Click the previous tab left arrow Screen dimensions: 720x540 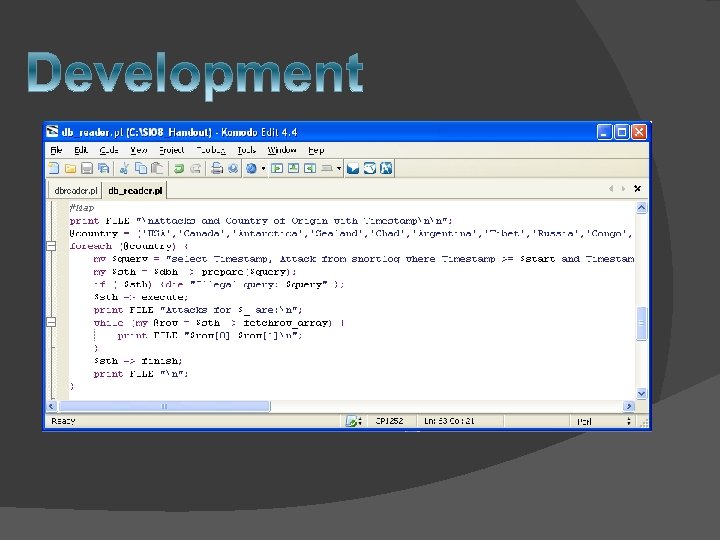pos(611,189)
